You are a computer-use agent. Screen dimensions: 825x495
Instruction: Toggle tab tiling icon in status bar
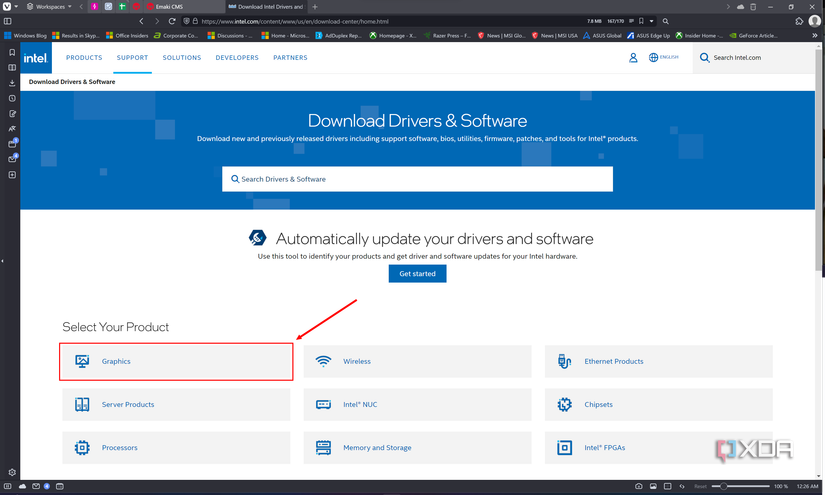pos(667,486)
